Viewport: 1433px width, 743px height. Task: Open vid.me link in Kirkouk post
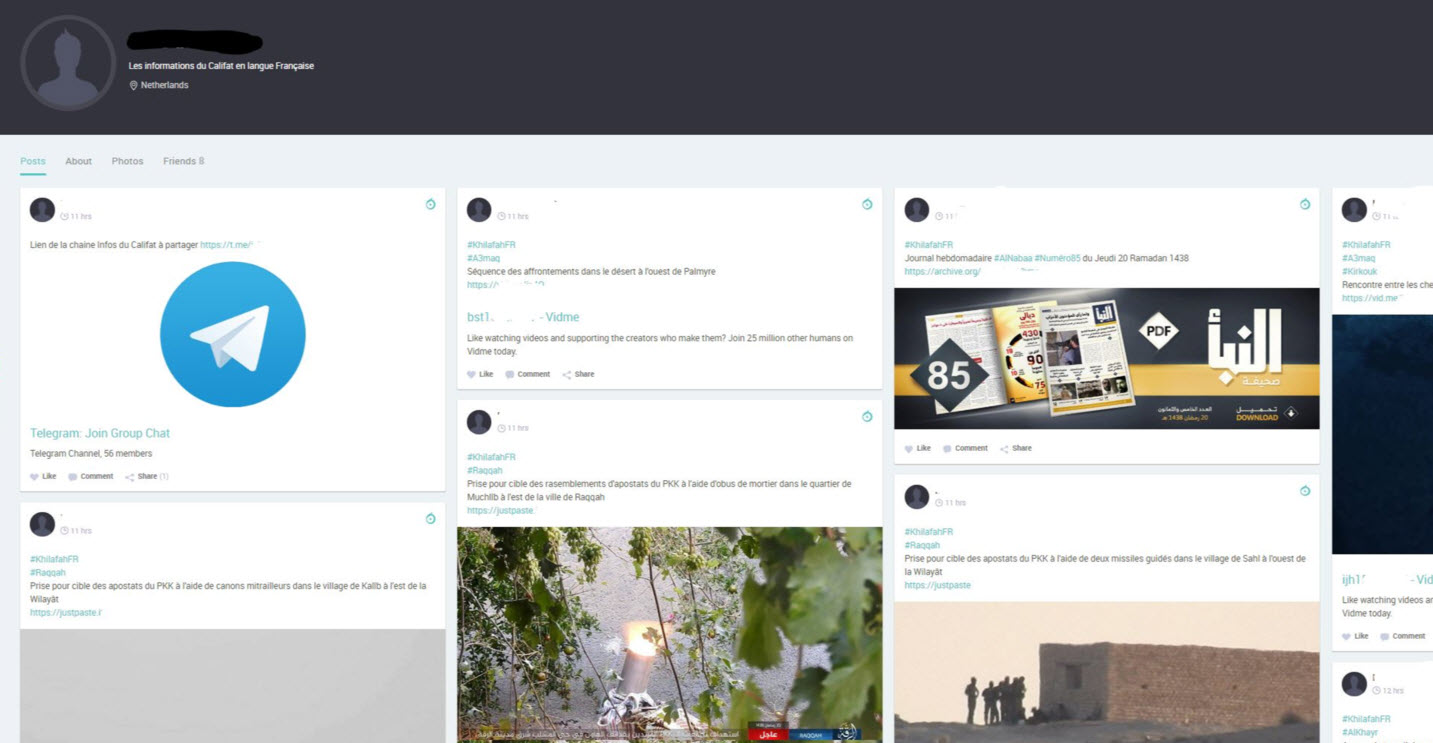point(1371,298)
